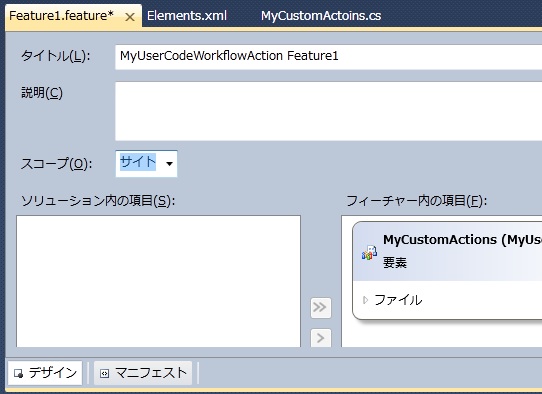Image resolution: width=542 pixels, height=394 pixels.
Task: Click the フィーチャー内の項目 label
Action: (x=417, y=201)
